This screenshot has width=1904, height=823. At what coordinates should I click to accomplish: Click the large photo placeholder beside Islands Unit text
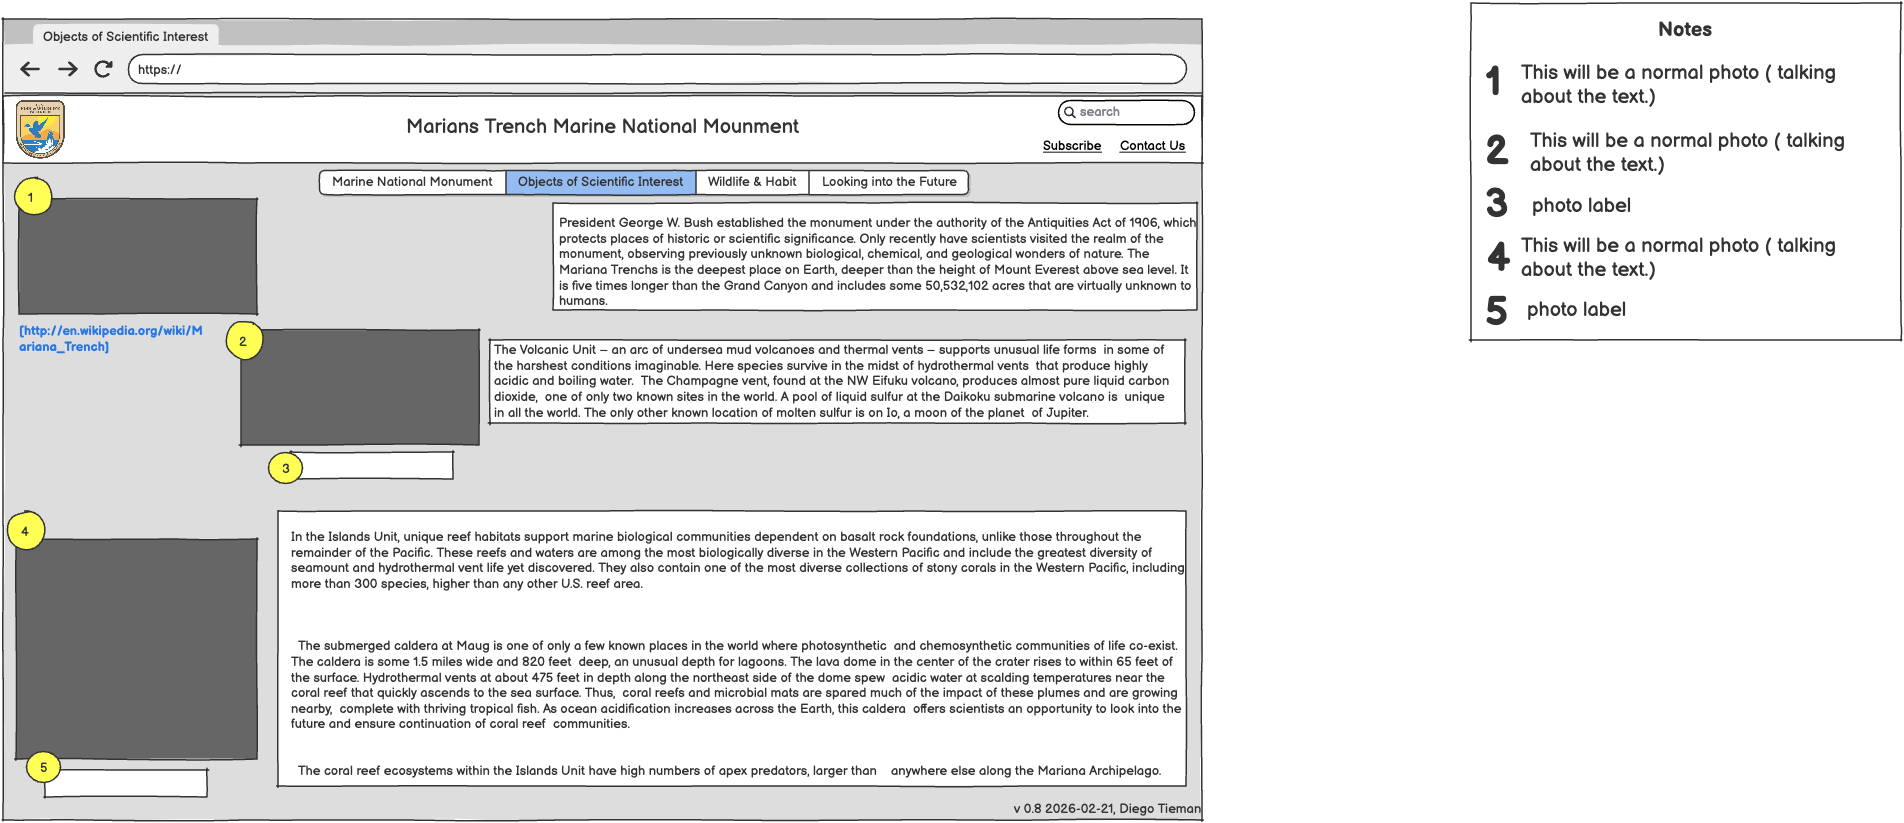tap(137, 649)
